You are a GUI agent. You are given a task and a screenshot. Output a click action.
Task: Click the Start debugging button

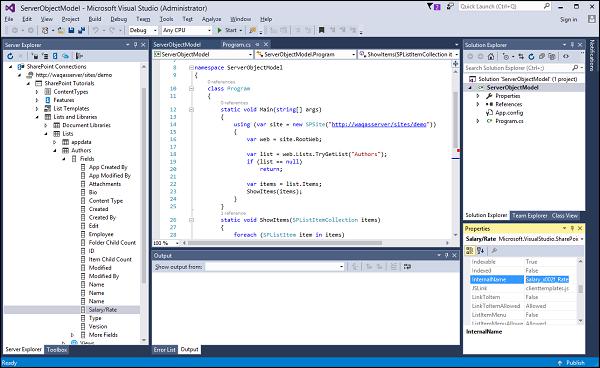(x=227, y=30)
